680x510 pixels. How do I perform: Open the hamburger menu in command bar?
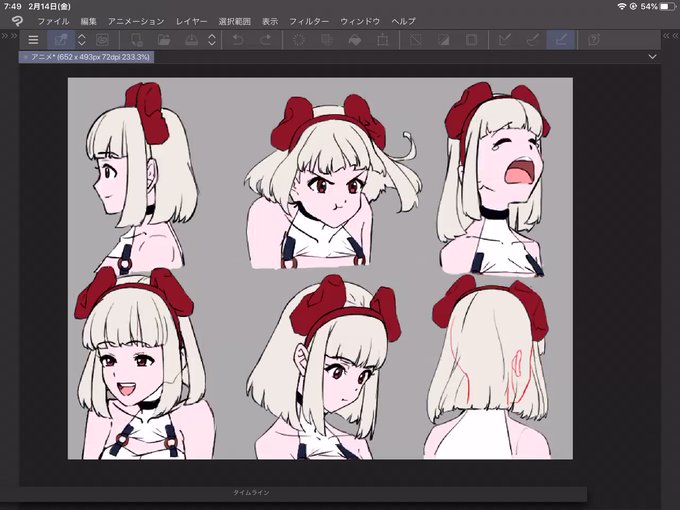(x=33, y=40)
